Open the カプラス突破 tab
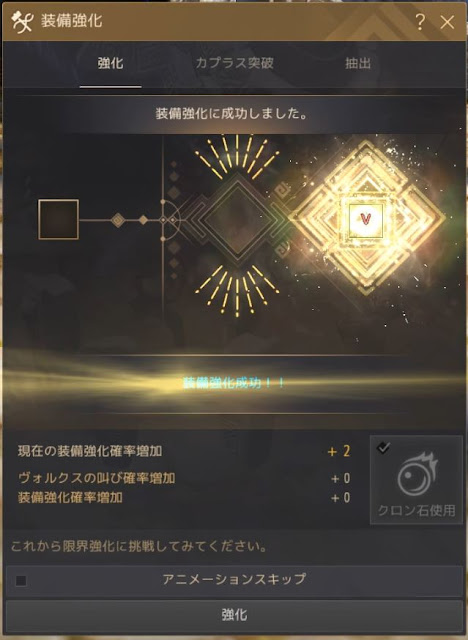Image resolution: width=468 pixels, height=640 pixels. click(234, 63)
